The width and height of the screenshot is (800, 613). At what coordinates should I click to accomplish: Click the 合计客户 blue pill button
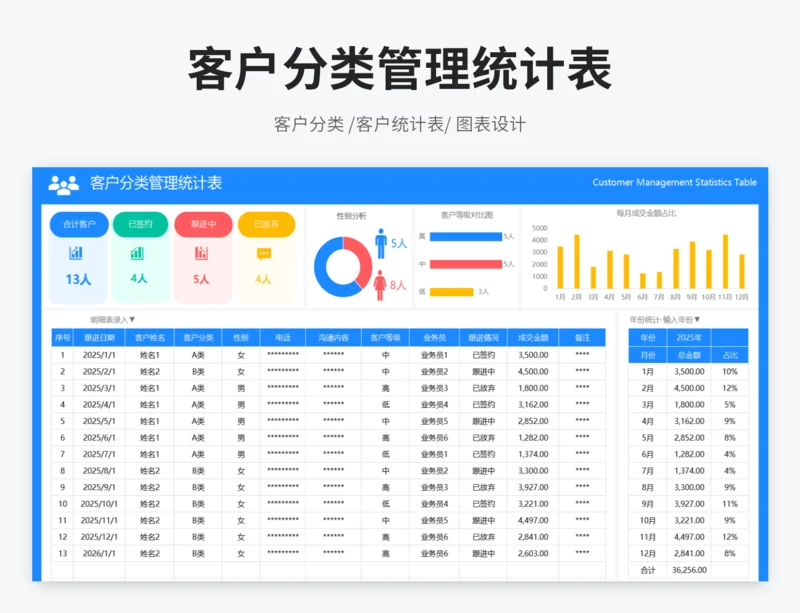pyautogui.click(x=79, y=224)
